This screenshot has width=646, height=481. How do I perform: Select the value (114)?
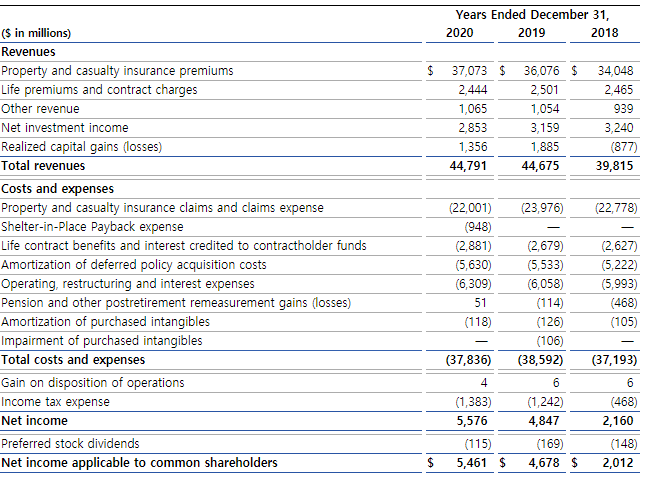click(550, 303)
